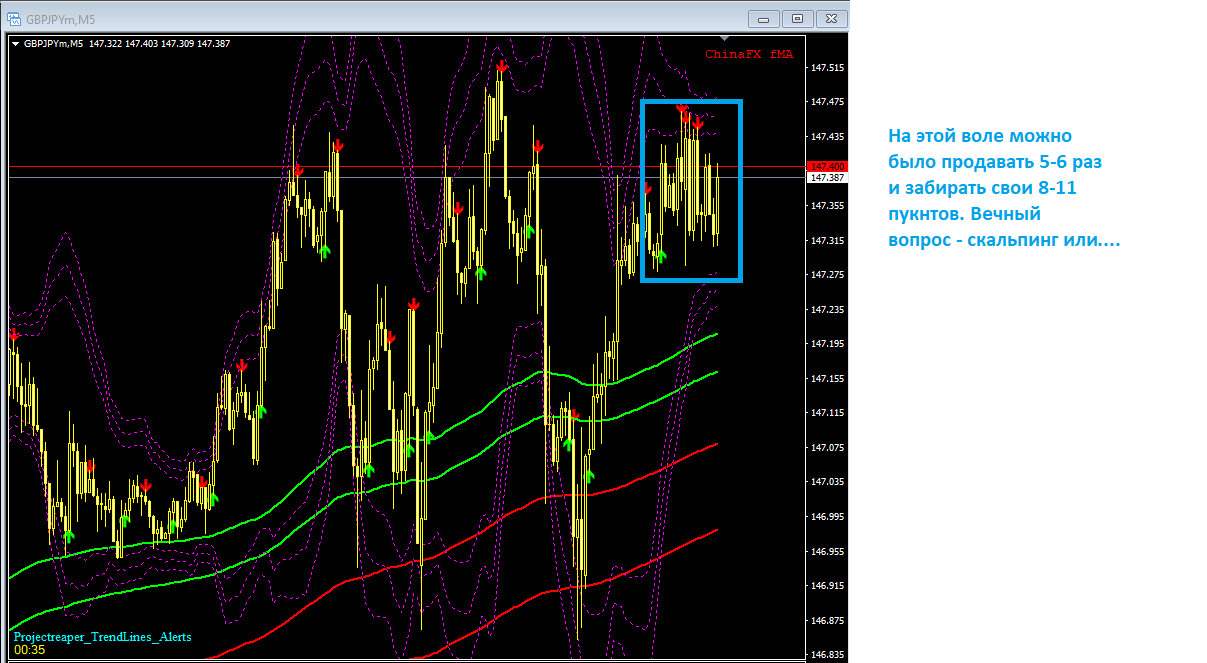Image resolution: width=1207 pixels, height=663 pixels.
Task: Click the 147.115 price scale label
Action: (x=828, y=413)
